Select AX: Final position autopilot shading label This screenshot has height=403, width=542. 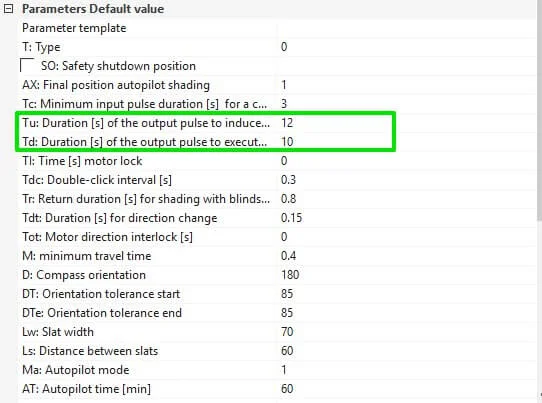coord(116,85)
